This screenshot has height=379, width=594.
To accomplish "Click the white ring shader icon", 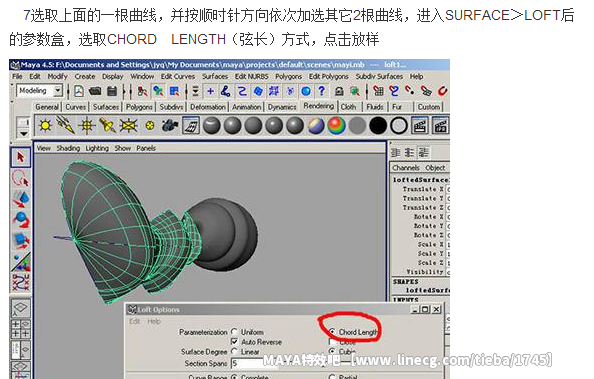I will [399, 126].
